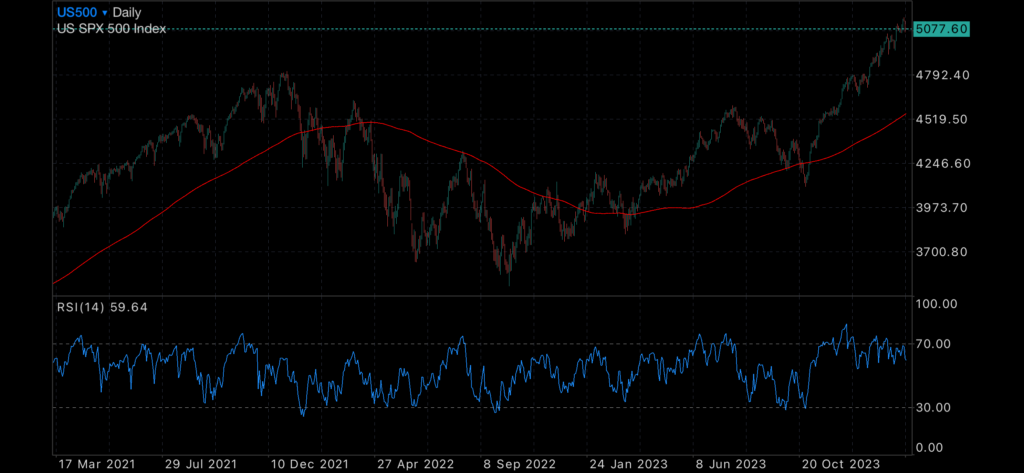Click the 4519.50 price axis label
The image size is (1024, 473).
[x=942, y=120]
